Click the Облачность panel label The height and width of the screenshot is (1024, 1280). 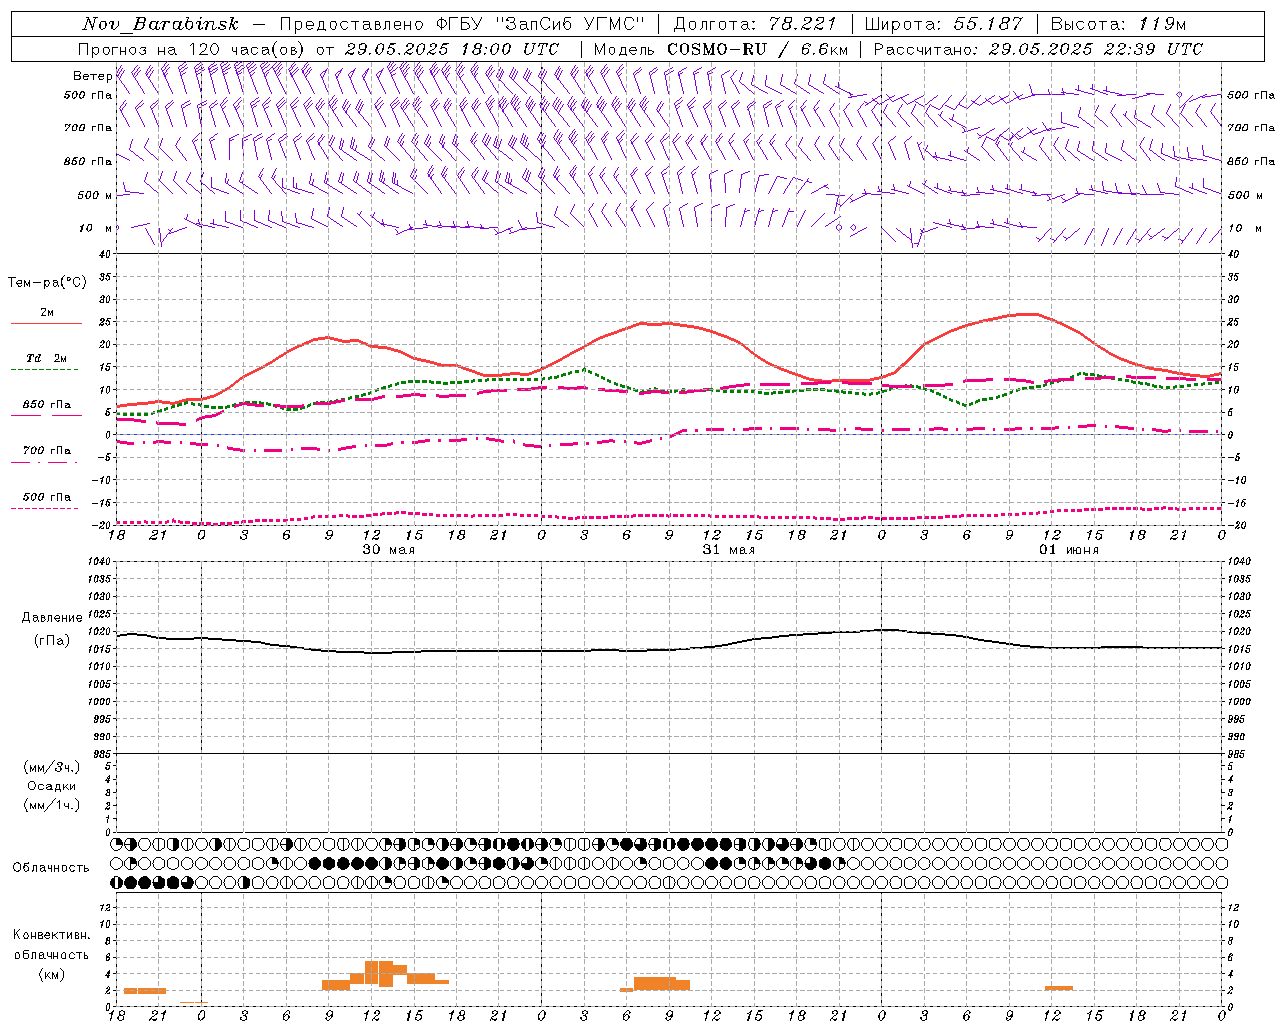(51, 868)
